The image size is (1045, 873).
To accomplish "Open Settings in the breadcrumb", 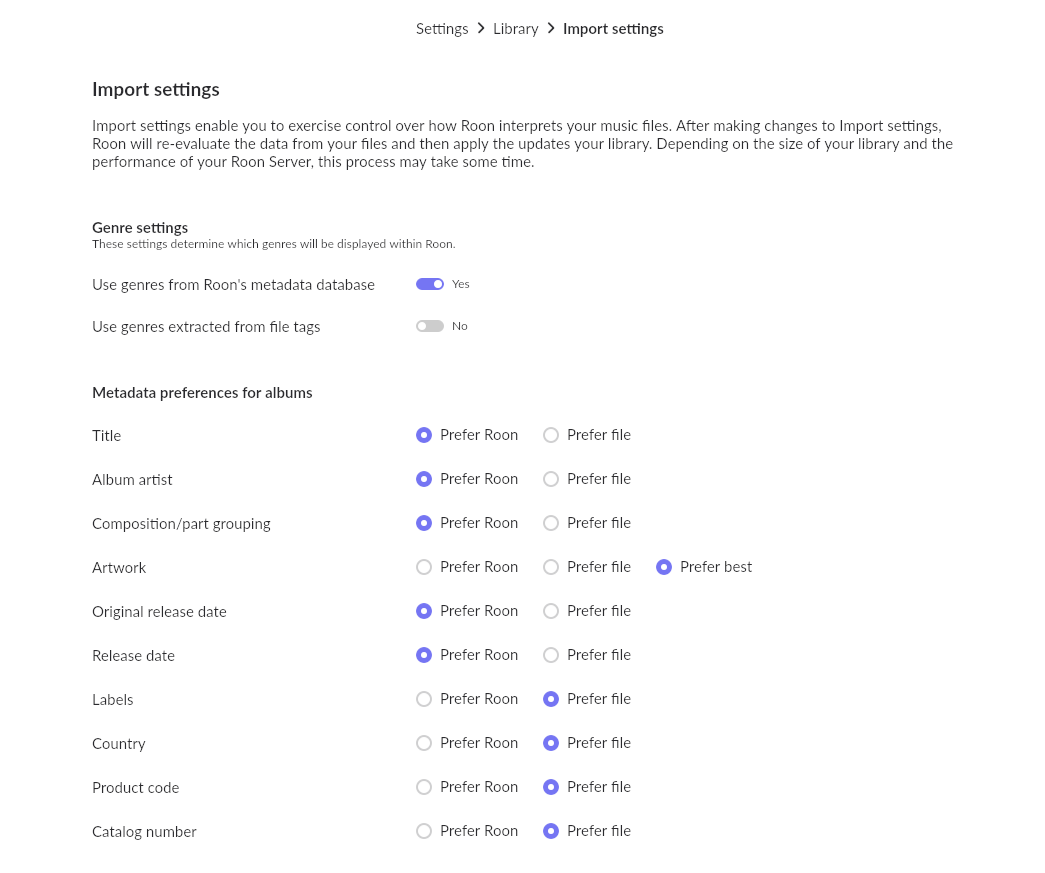I will pos(442,29).
